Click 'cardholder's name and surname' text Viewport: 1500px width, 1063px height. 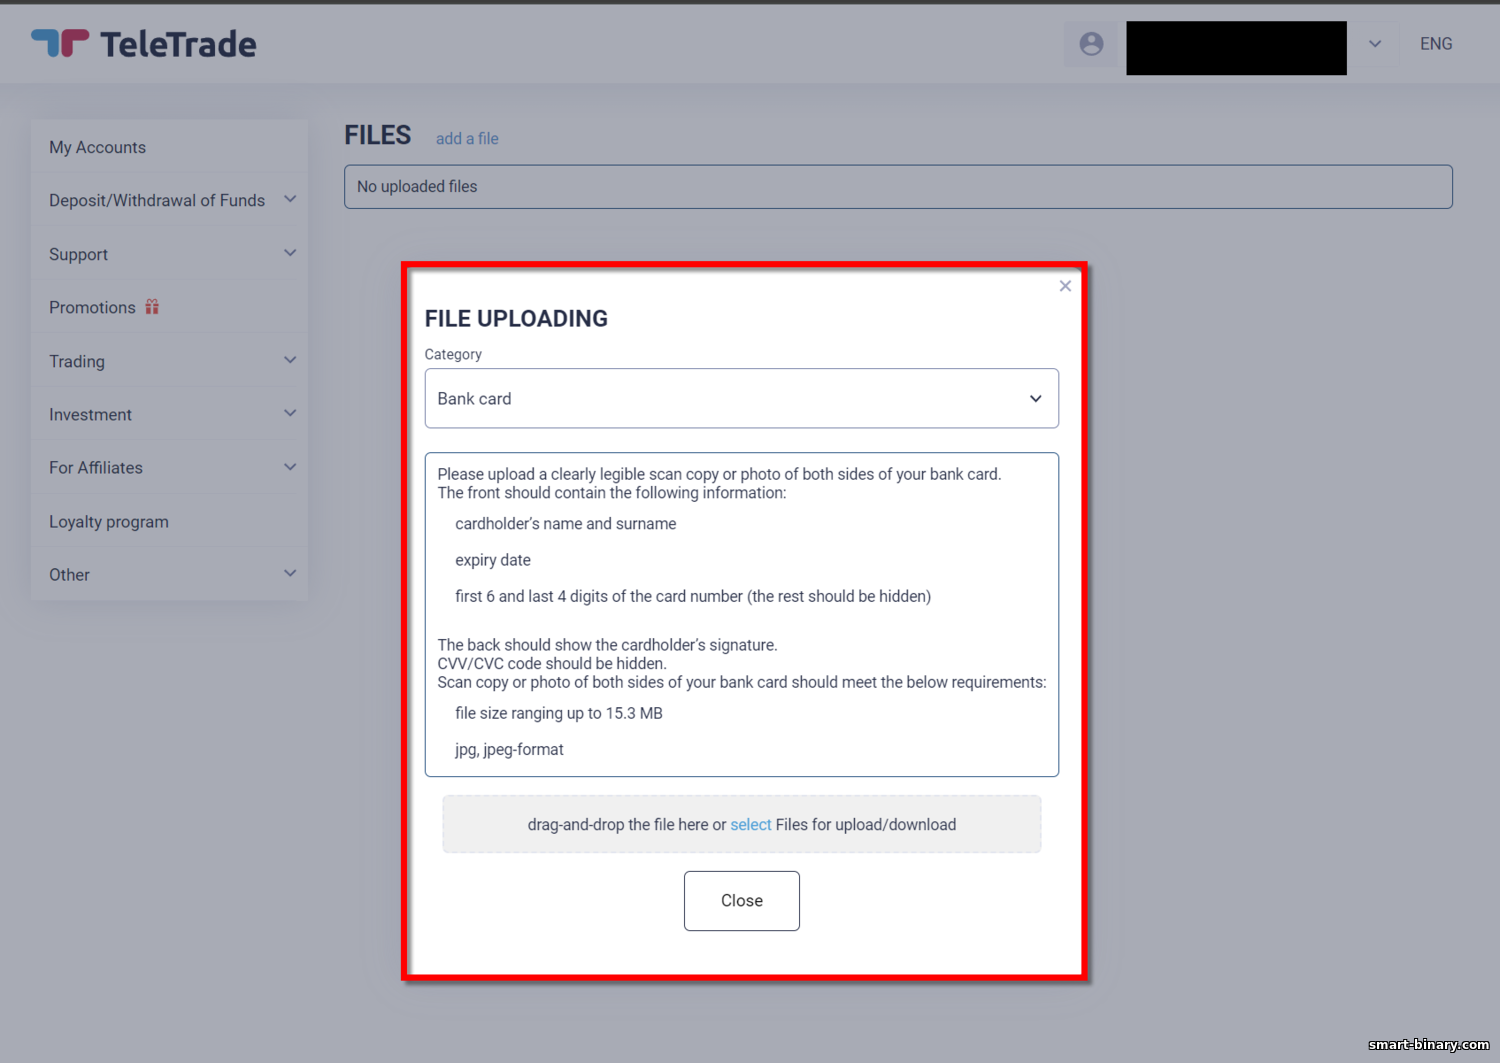tap(566, 523)
